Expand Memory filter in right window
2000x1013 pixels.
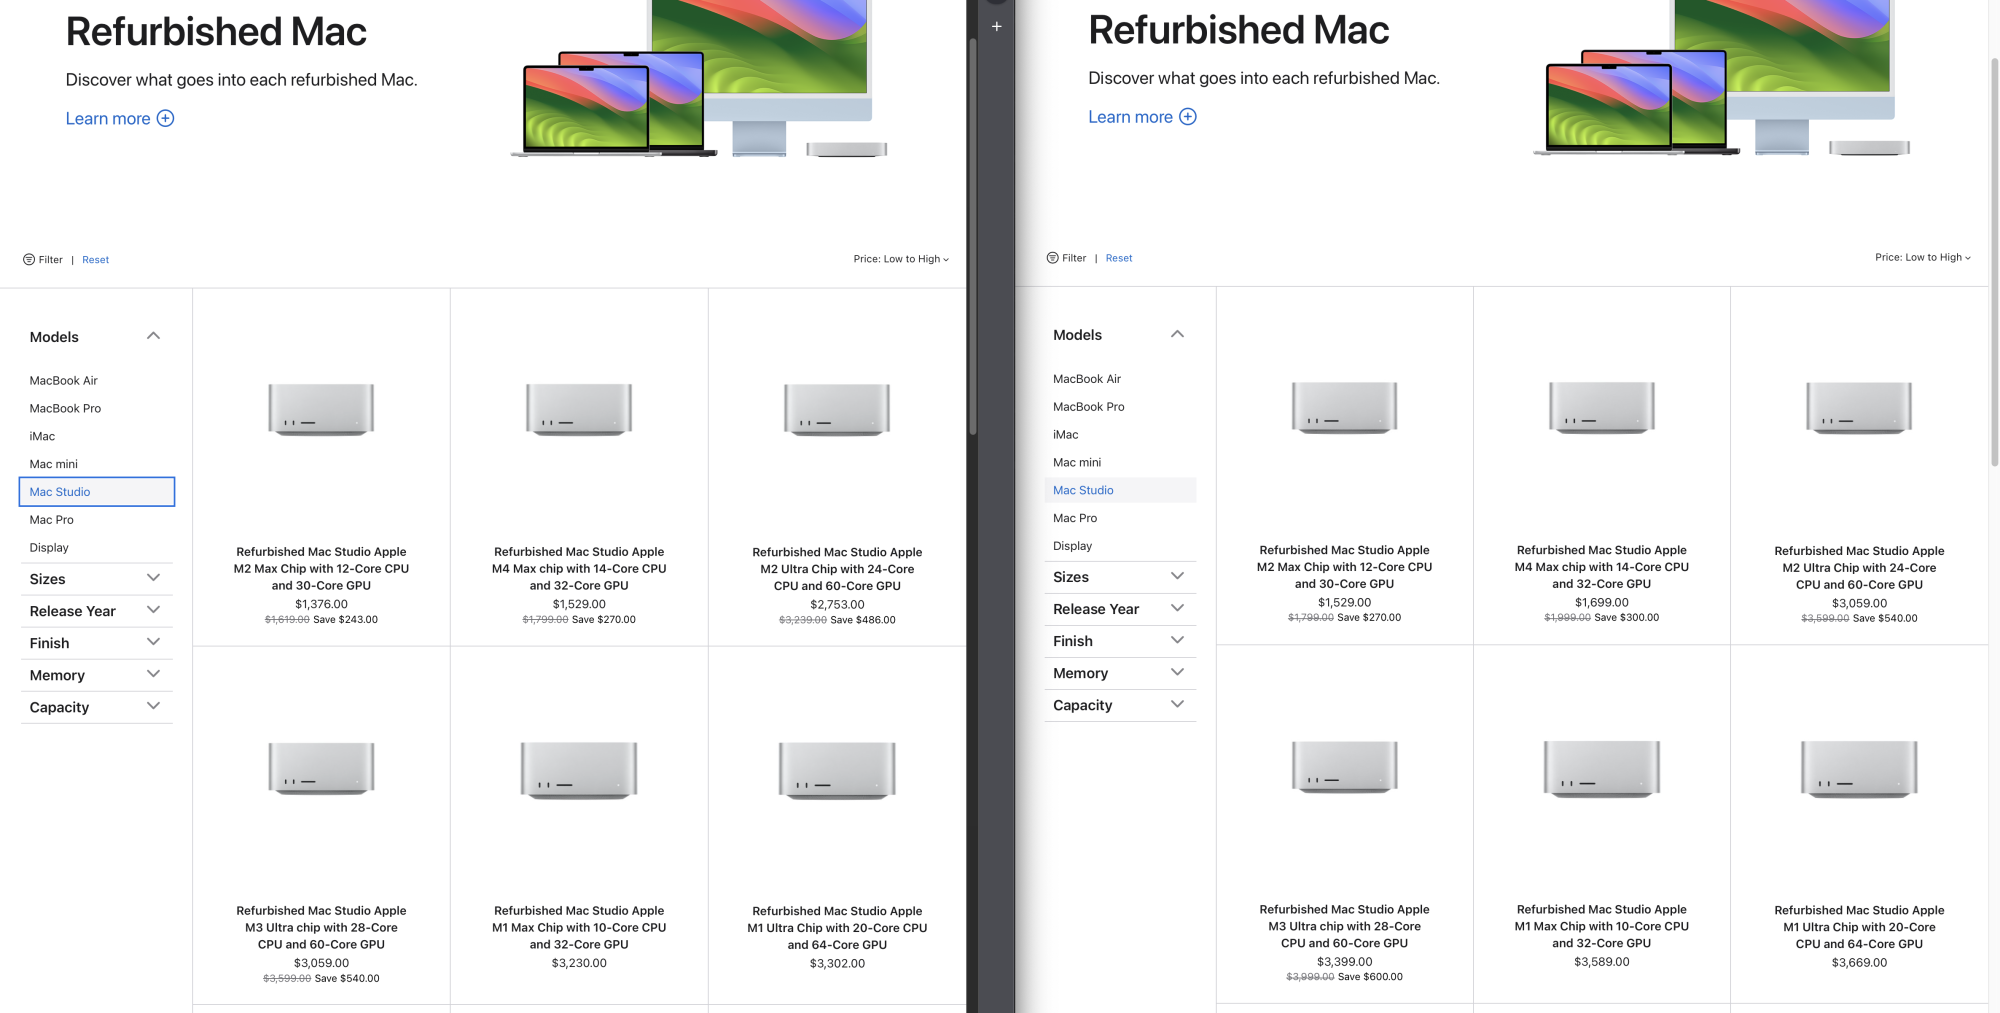click(1119, 673)
